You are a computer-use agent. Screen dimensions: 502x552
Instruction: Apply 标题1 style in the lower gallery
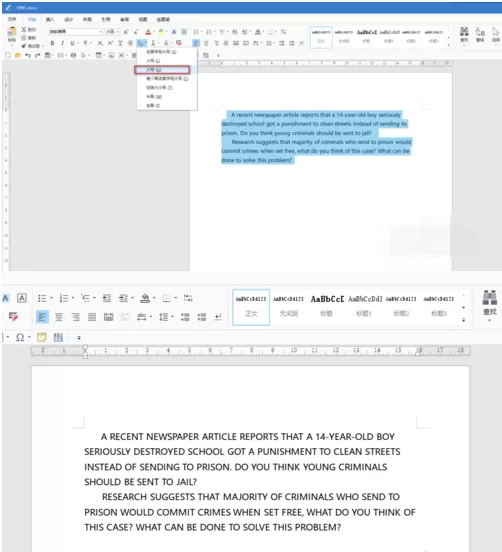tap(364, 307)
